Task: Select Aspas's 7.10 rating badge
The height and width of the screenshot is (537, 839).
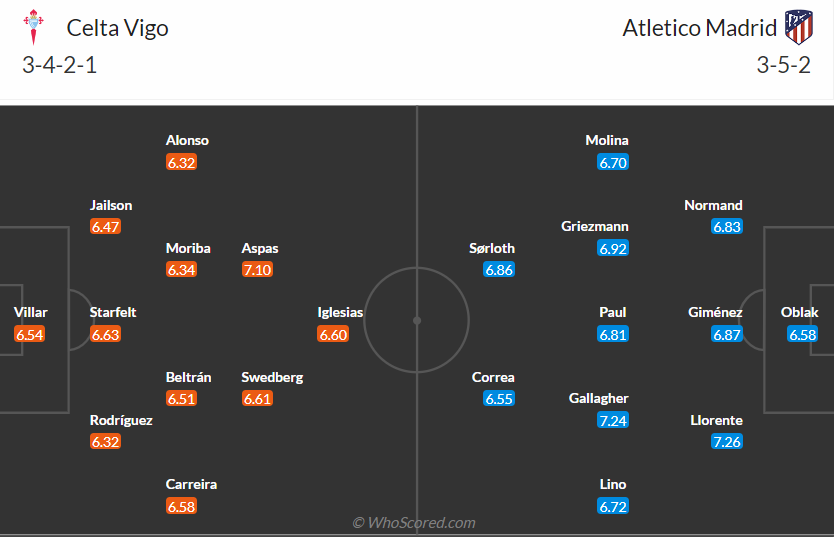Action: click(257, 270)
